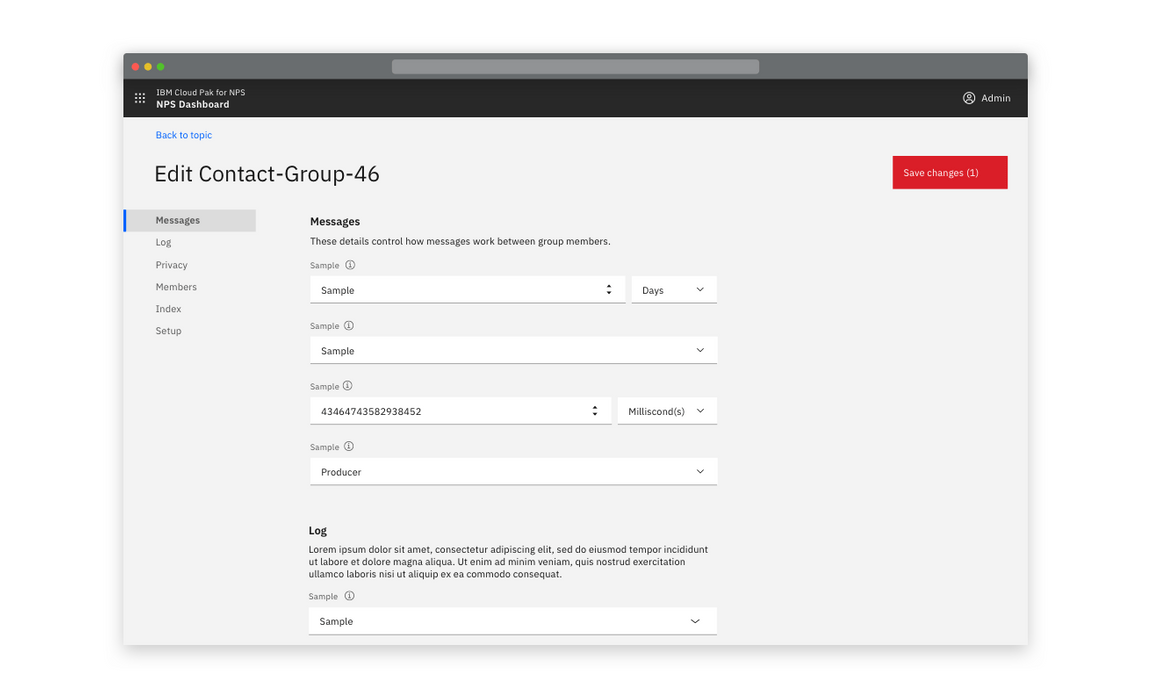Click the info icon in the Log section

[x=349, y=595]
